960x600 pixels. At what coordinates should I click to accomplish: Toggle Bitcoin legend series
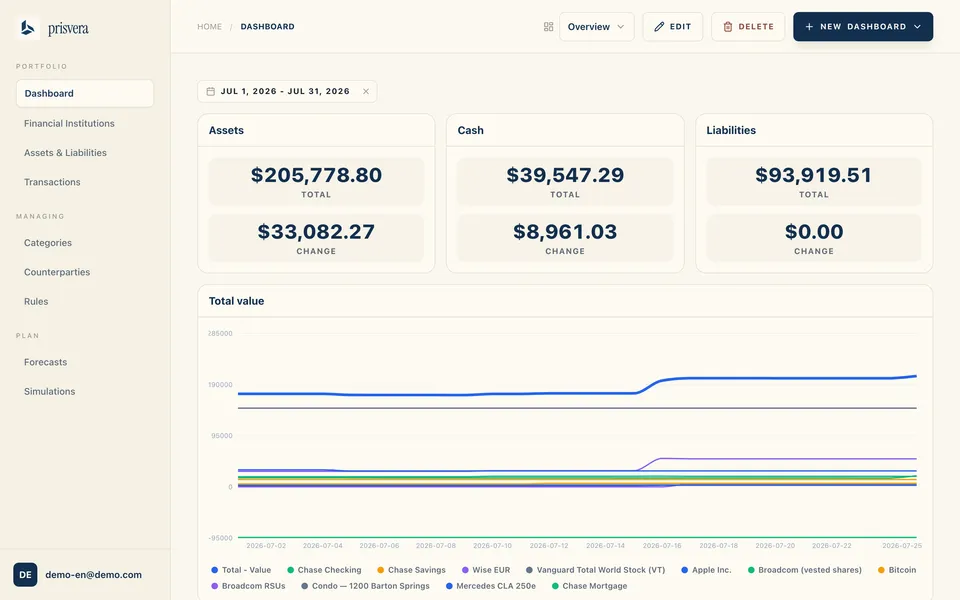click(897, 570)
